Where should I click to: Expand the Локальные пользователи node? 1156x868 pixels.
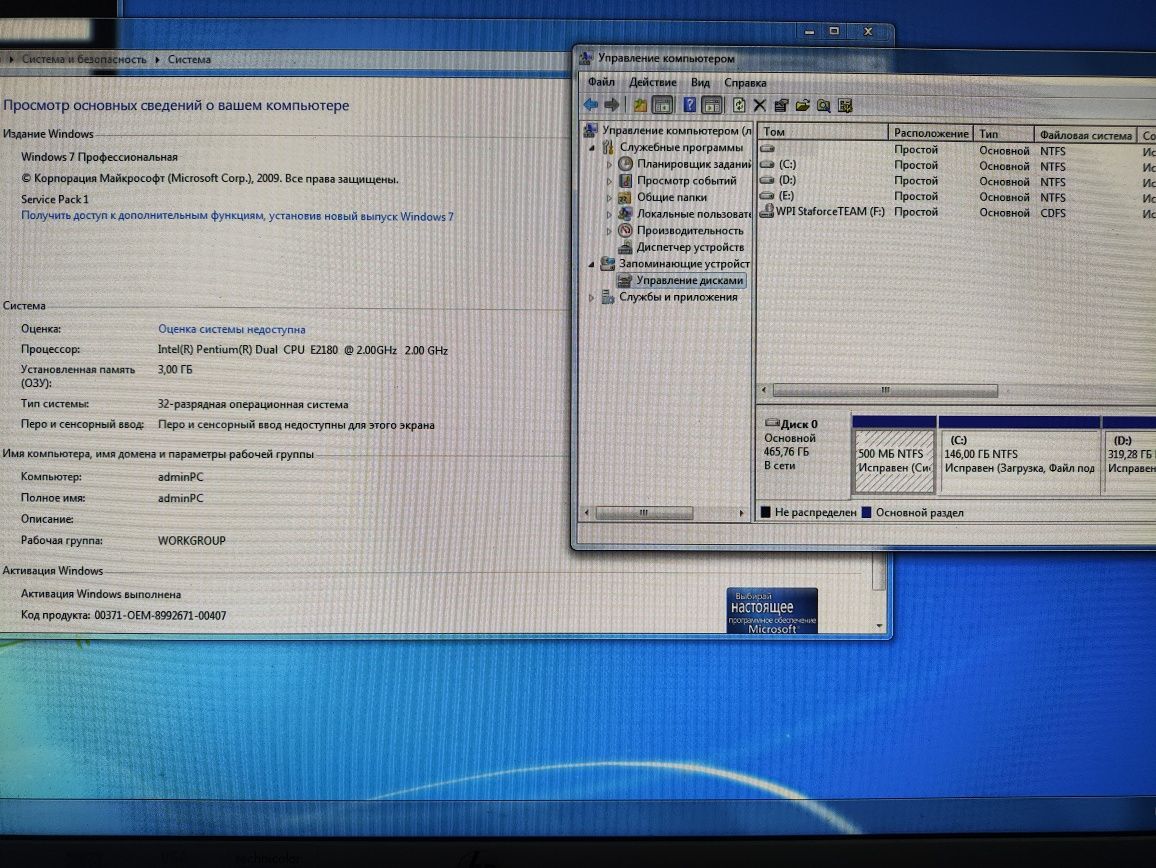[x=609, y=215]
